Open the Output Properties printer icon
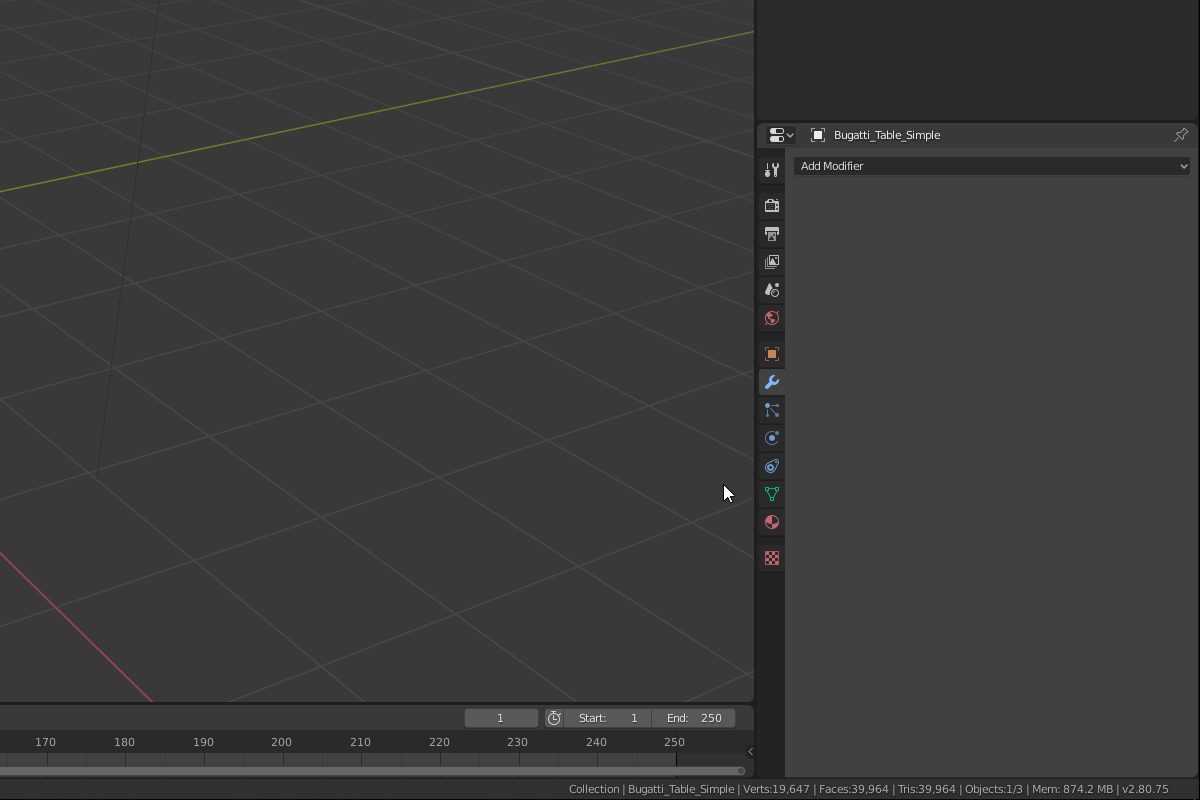1200x800 pixels. tap(771, 233)
